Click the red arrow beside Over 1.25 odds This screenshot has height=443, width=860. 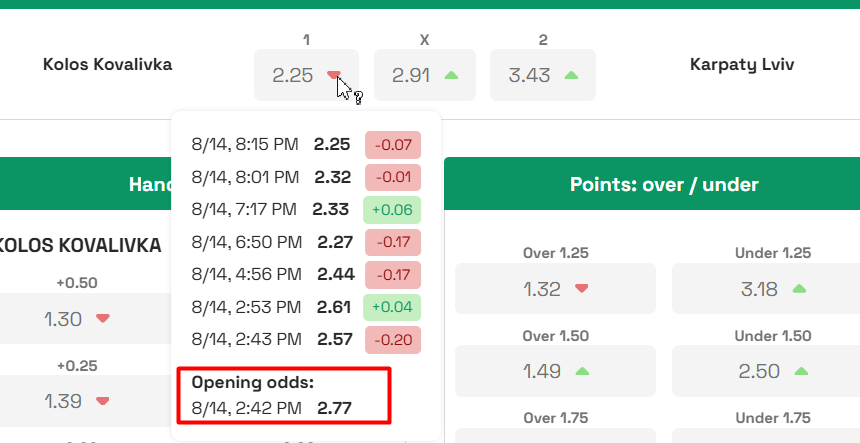click(582, 289)
